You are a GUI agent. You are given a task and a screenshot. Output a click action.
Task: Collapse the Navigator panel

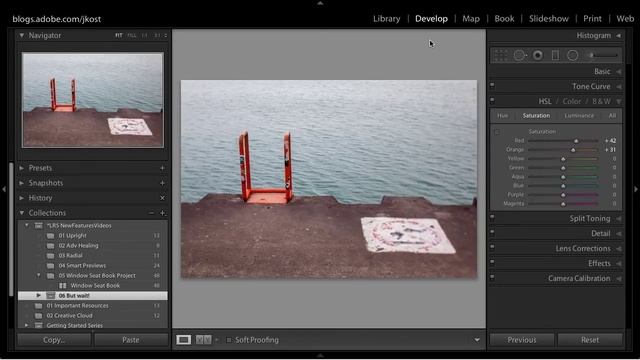pyautogui.click(x=22, y=36)
